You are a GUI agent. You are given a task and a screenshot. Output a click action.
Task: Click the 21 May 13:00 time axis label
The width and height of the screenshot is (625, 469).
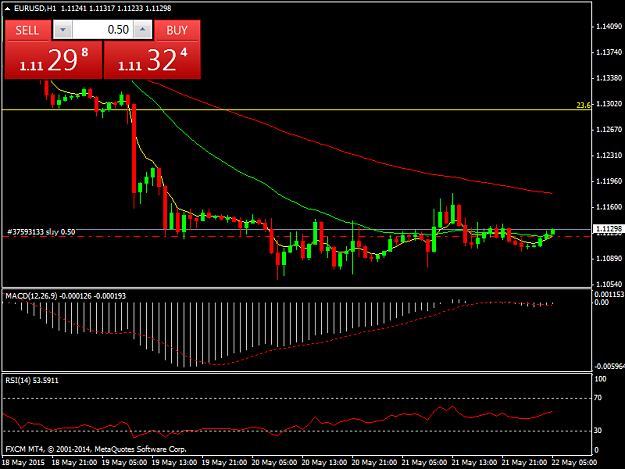[x=474, y=463]
